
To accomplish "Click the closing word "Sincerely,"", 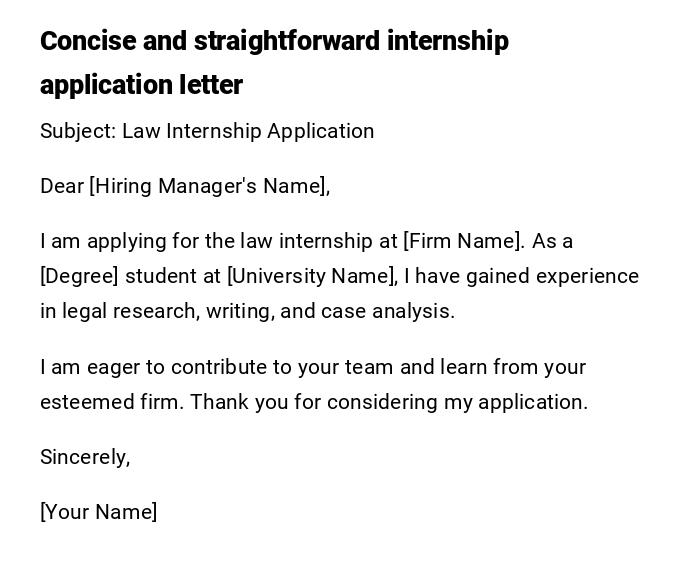I will [85, 457].
